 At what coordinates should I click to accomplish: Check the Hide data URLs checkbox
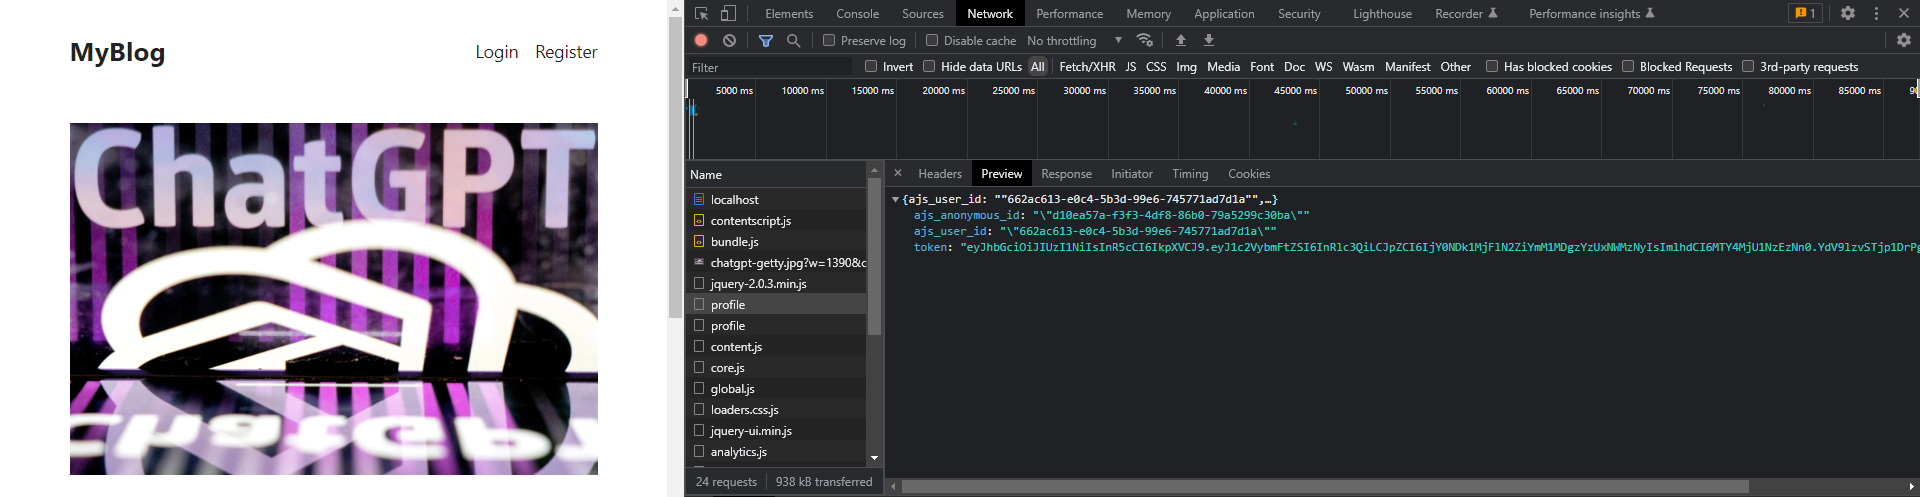[929, 66]
